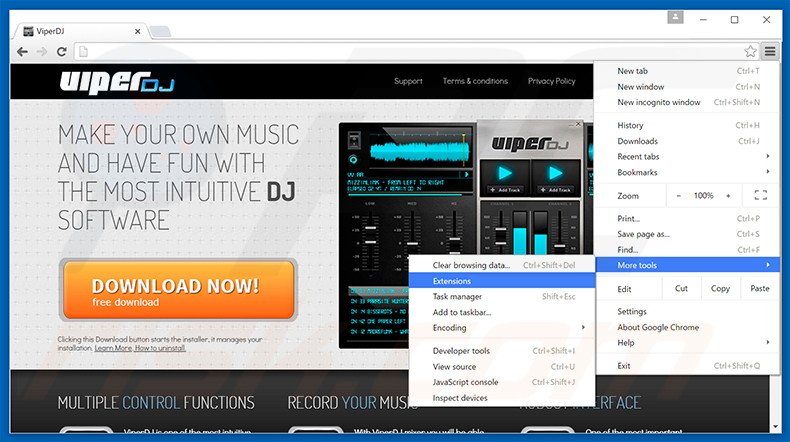Select Inspect devices item
Screen dimensions: 790x442
[x=502, y=398]
